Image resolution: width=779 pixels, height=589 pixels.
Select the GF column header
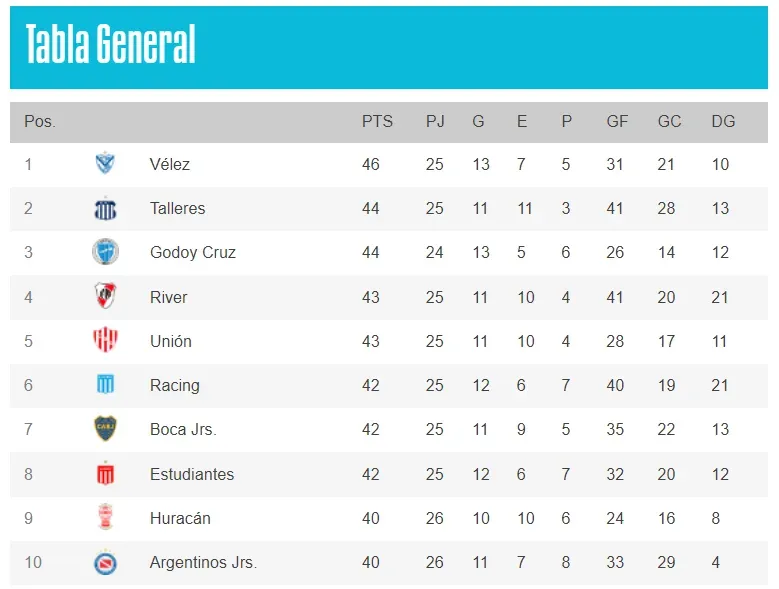617,122
